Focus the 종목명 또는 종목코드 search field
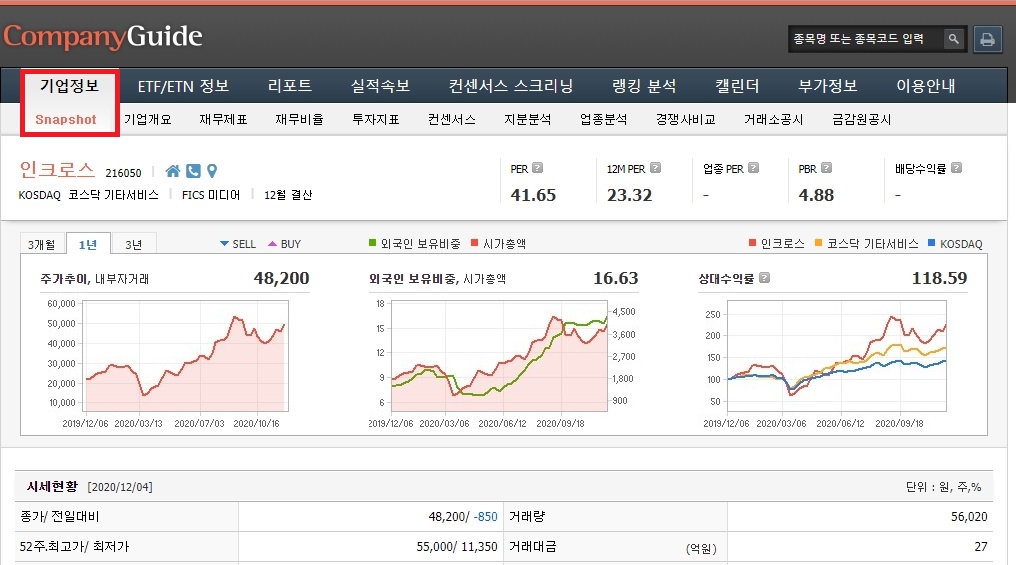 pos(866,39)
